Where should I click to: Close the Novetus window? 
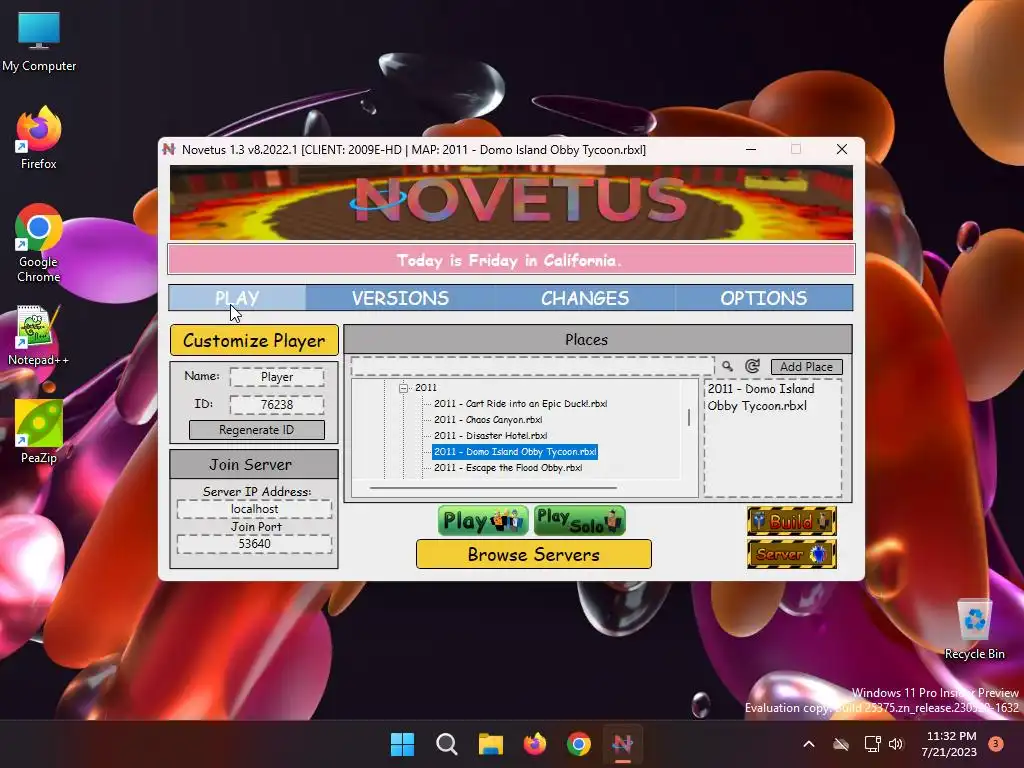pos(842,150)
